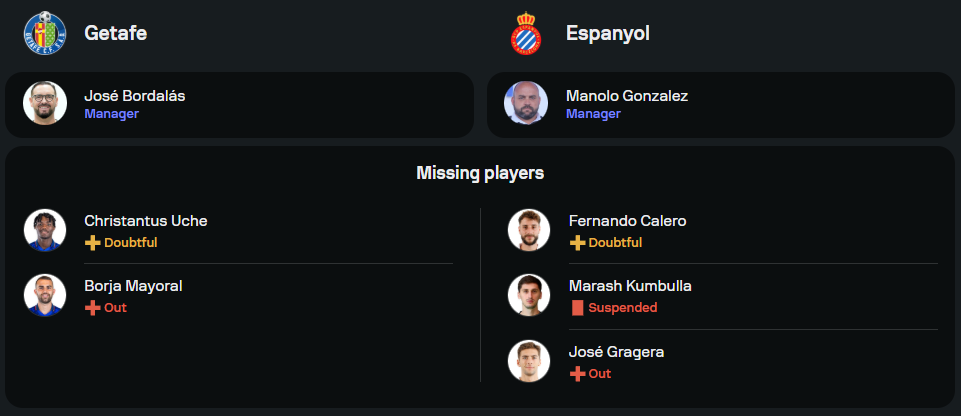The width and height of the screenshot is (961, 416).
Task: Click the doubtful icon under Christantus Uche
Action: point(93,243)
